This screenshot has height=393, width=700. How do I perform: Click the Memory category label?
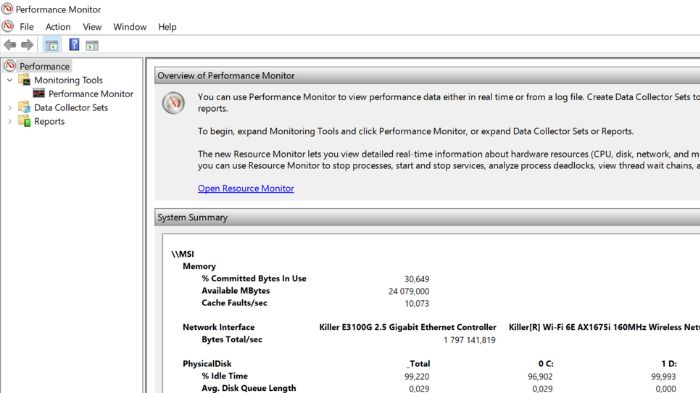coord(199,266)
